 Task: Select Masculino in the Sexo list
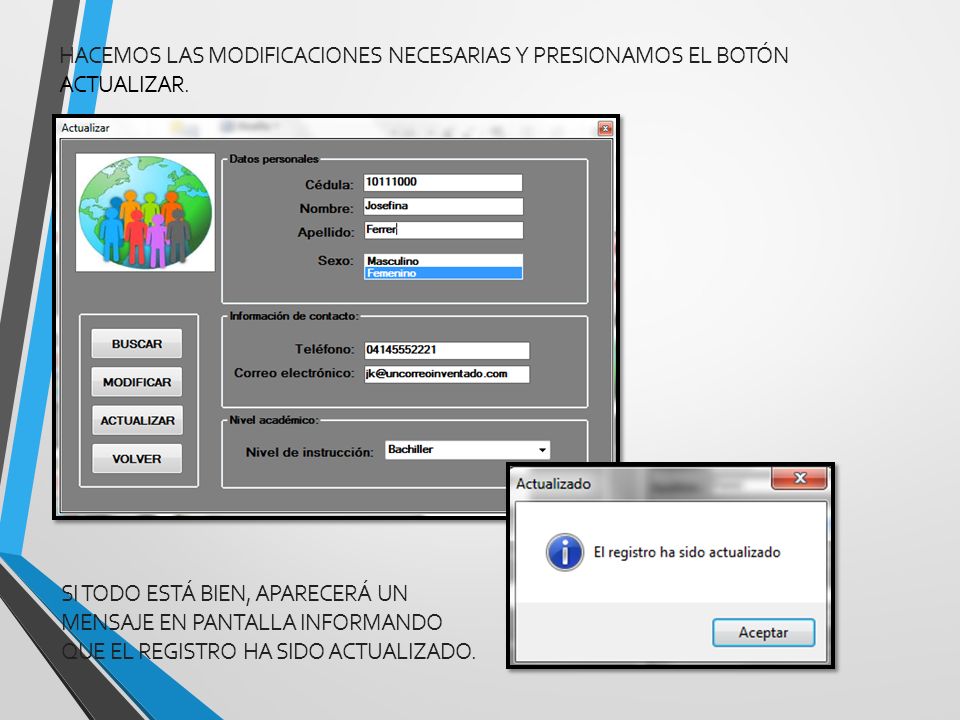click(x=443, y=261)
